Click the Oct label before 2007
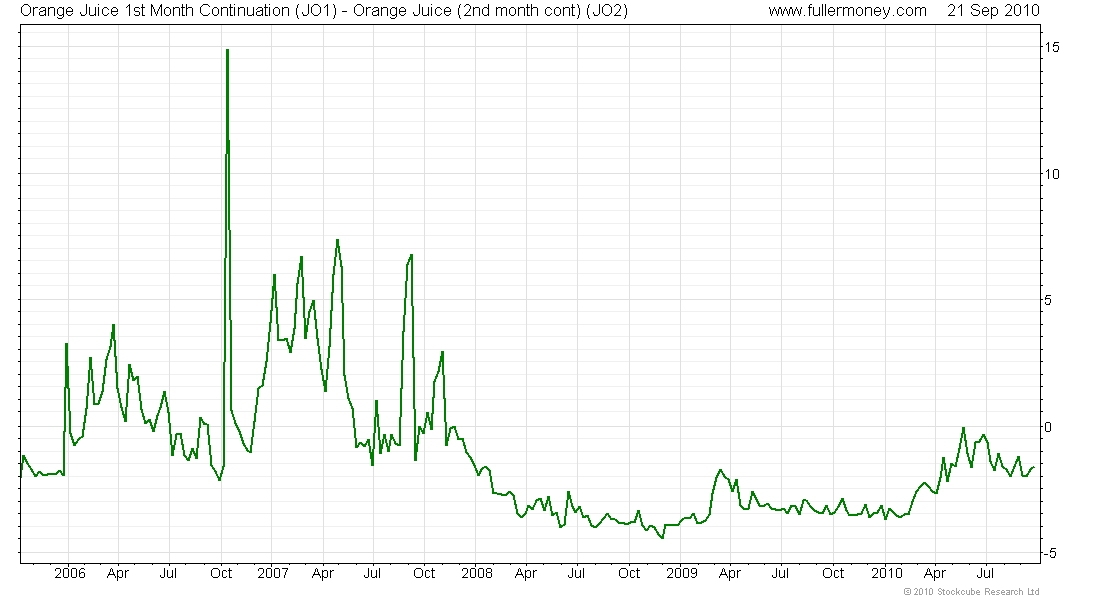The image size is (1100, 600). coord(221,573)
